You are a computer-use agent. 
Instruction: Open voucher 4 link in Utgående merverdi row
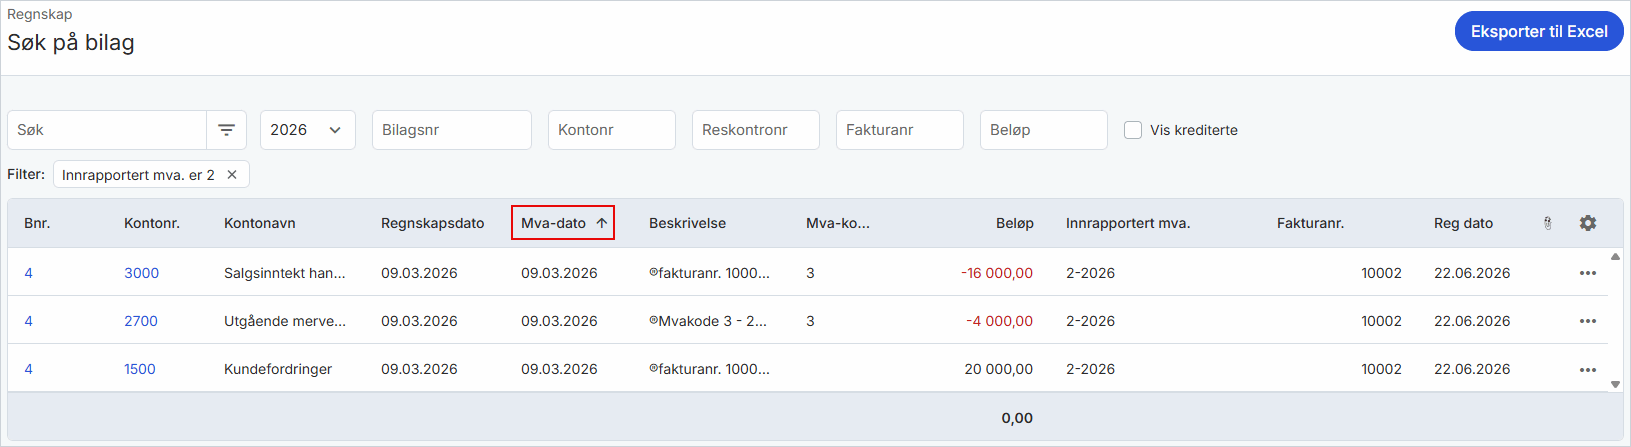pos(28,321)
